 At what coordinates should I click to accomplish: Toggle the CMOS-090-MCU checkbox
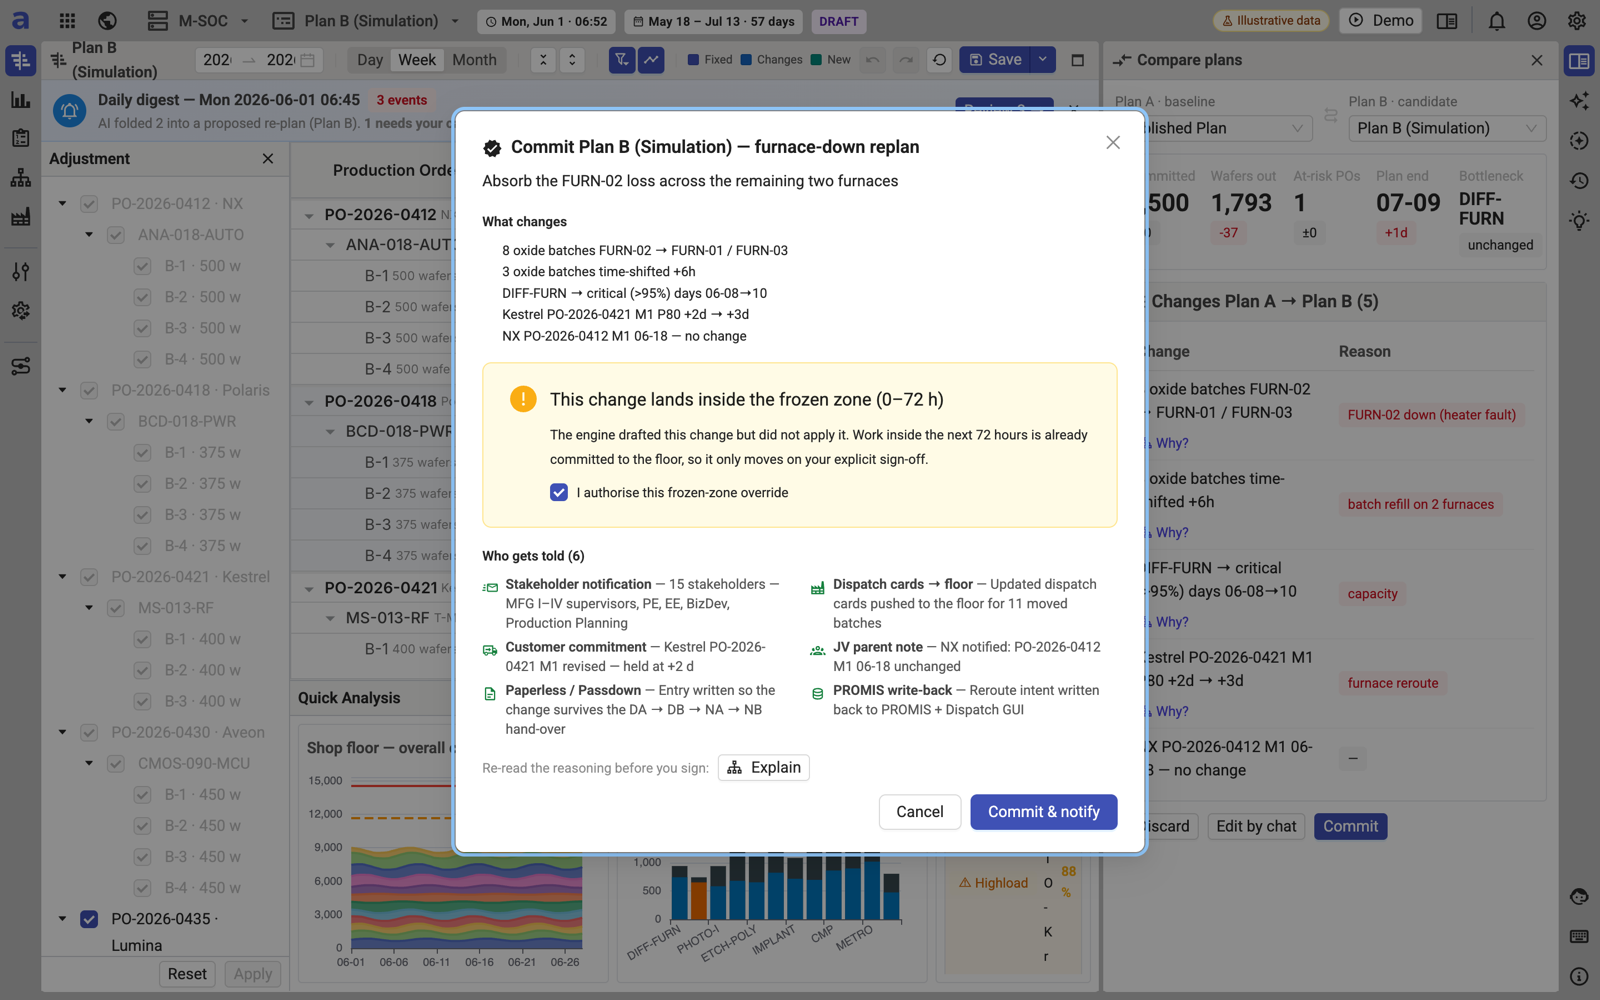tap(116, 764)
